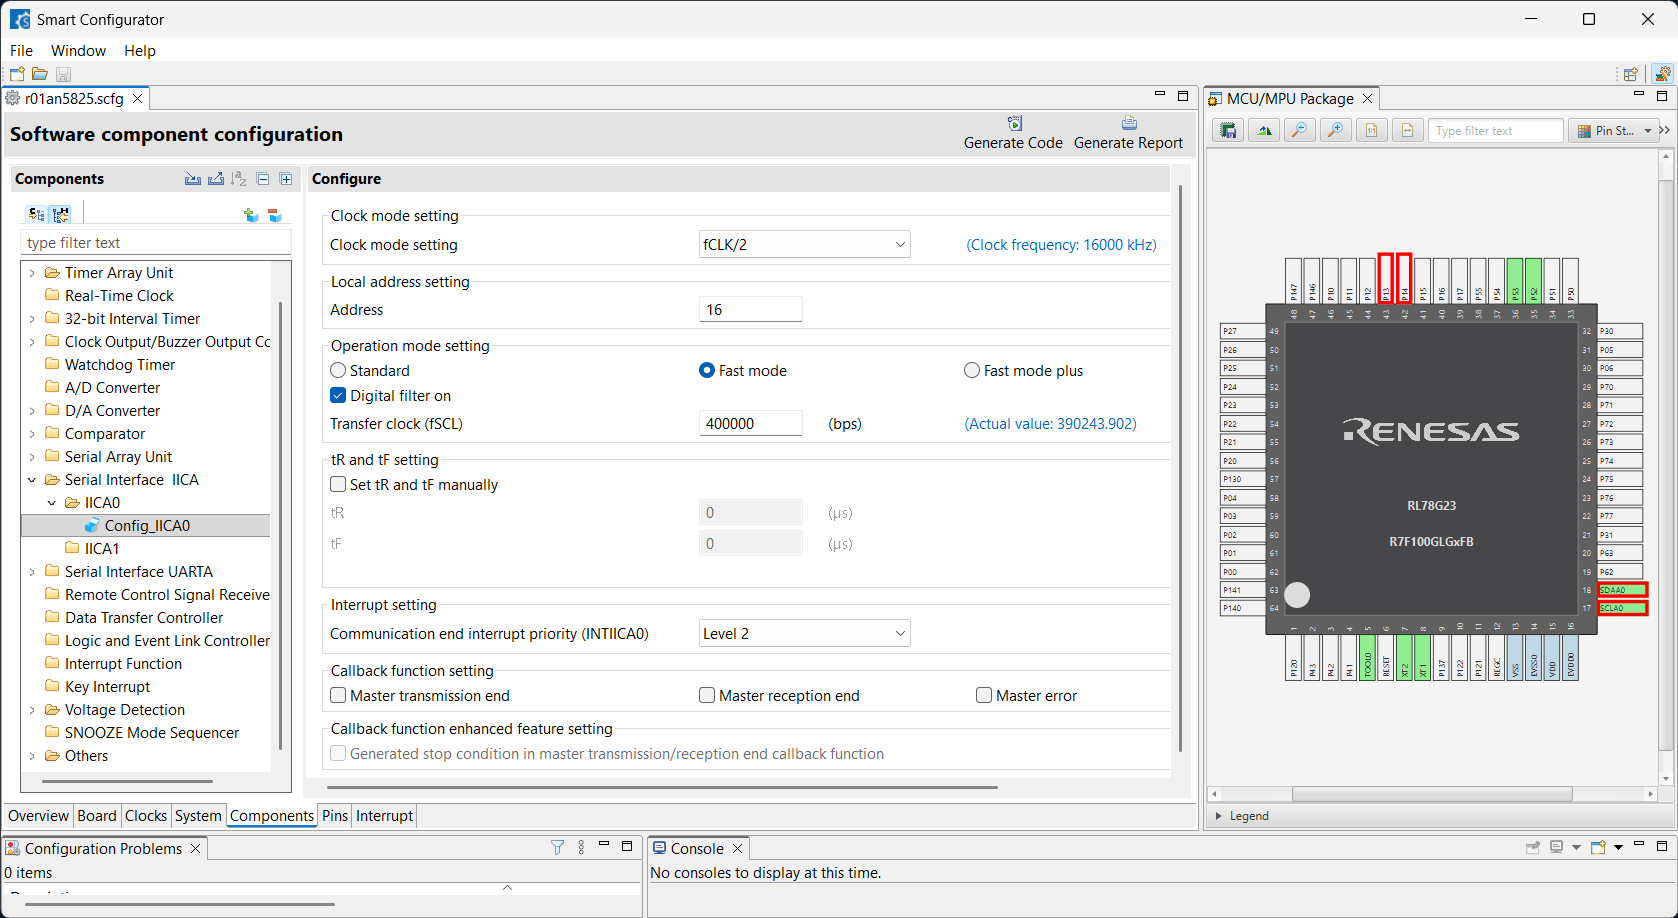This screenshot has height=918, width=1678.
Task: Expand the Serial Interface UARTA tree node
Action: (x=32, y=572)
